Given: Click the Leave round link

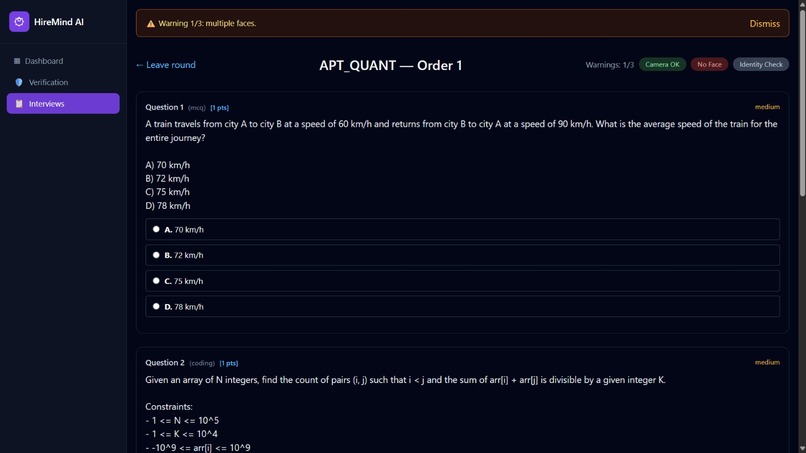Looking at the screenshot, I should (166, 65).
